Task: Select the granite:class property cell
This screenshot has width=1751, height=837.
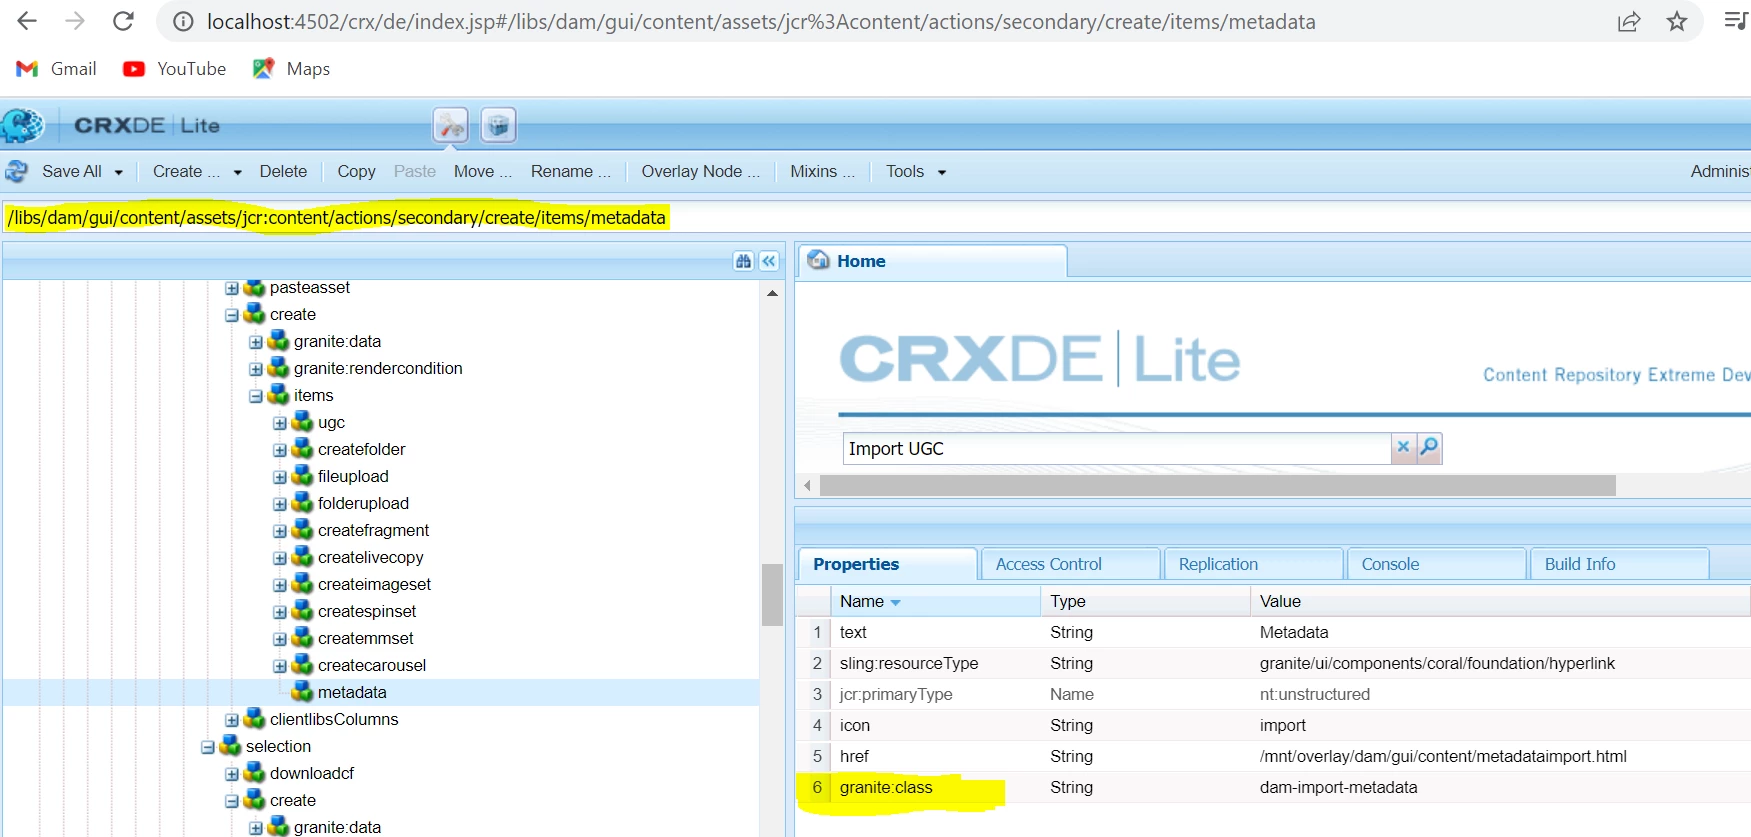Action: tap(935, 787)
